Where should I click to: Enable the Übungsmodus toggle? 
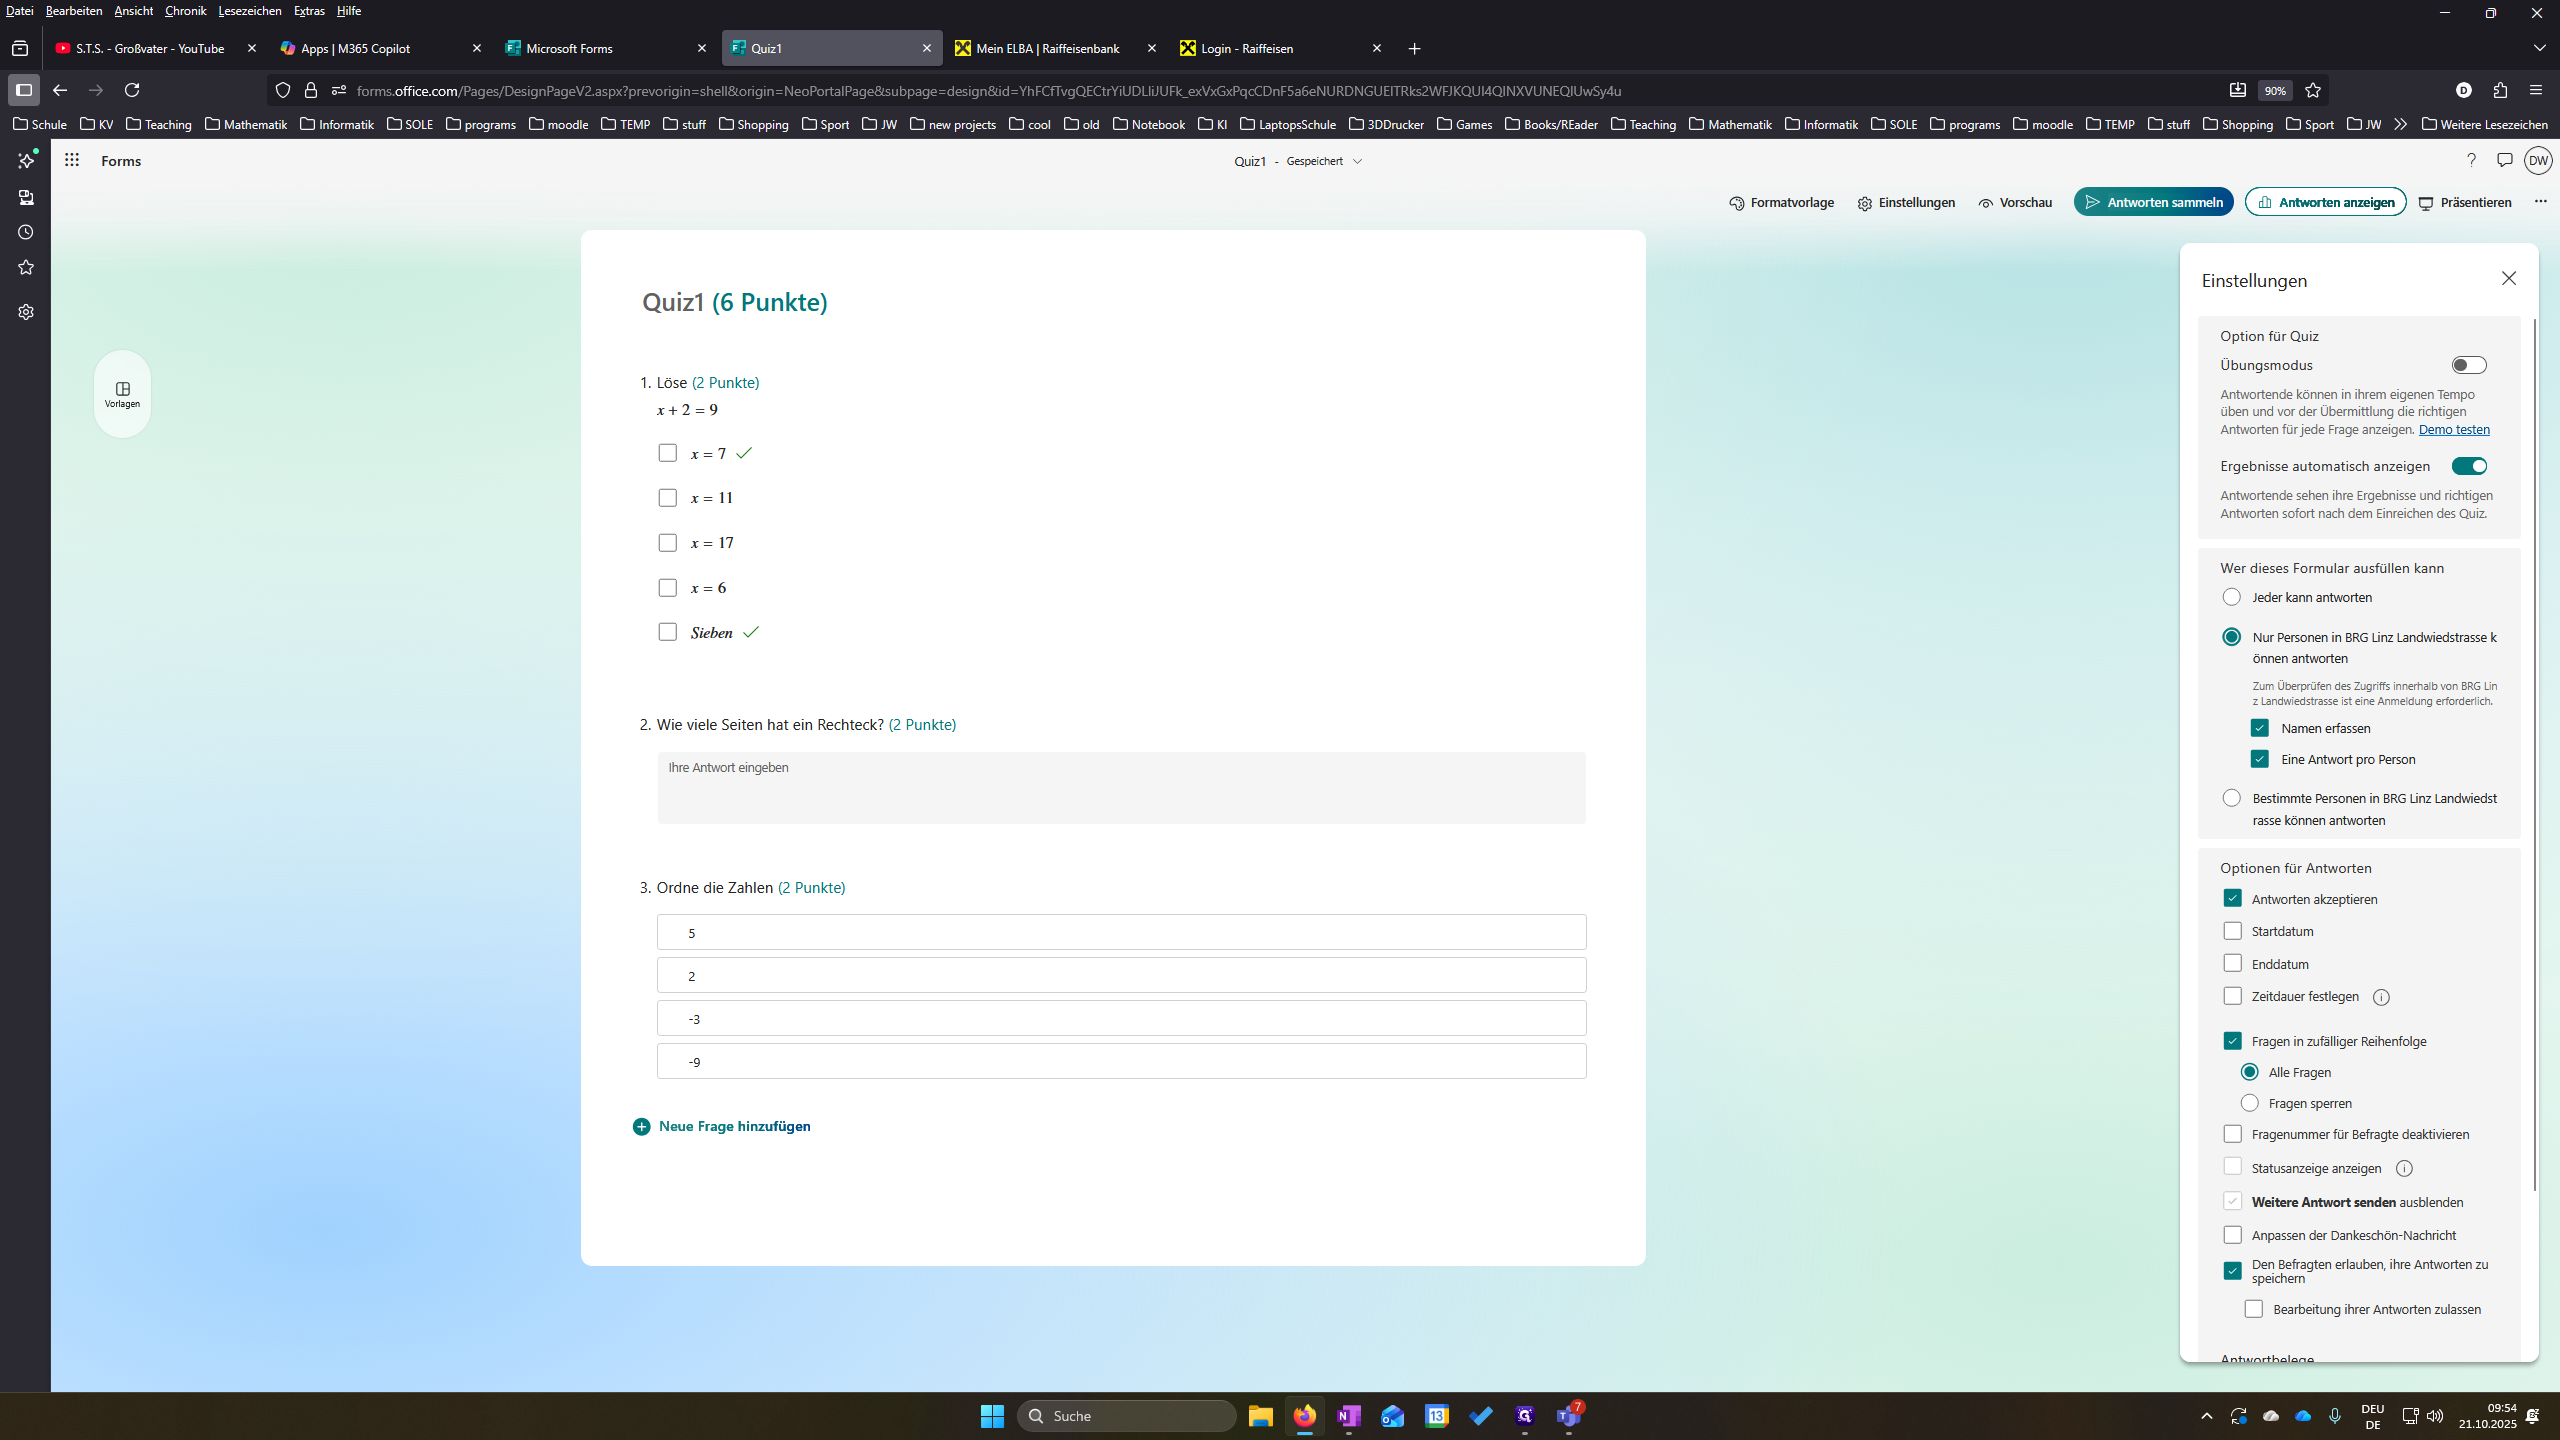coord(2468,365)
